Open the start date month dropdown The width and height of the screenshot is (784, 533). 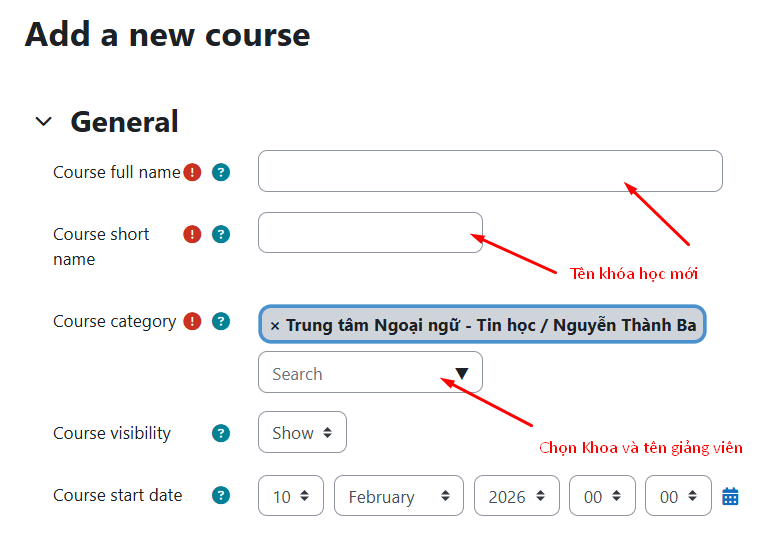coord(398,496)
